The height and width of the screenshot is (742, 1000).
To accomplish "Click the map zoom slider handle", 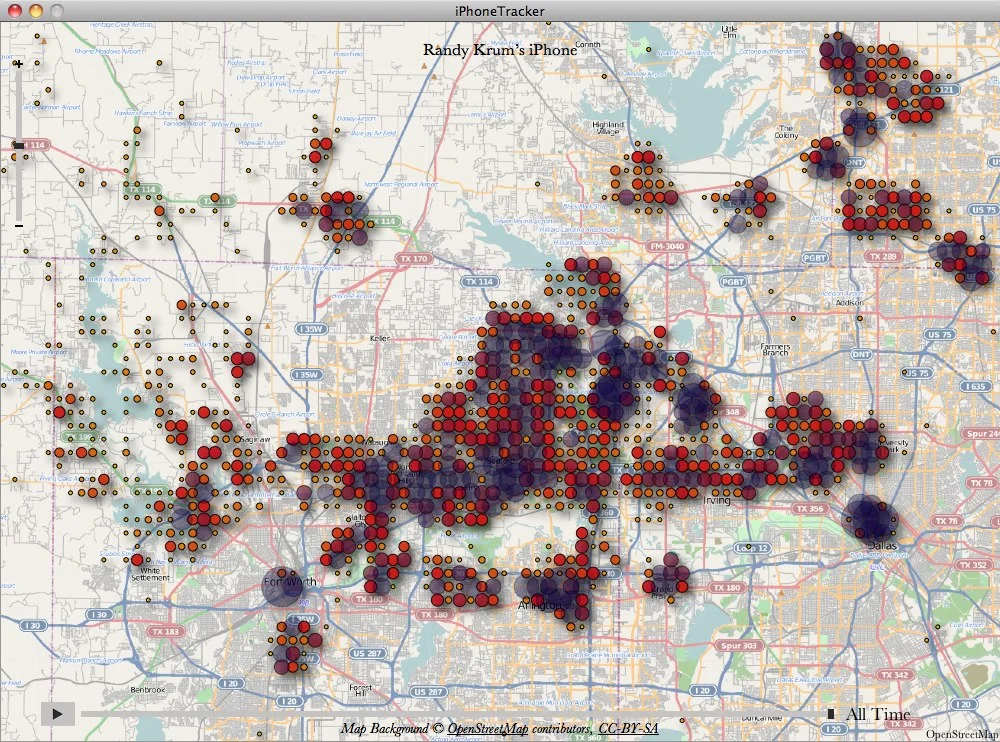I will [x=19, y=146].
